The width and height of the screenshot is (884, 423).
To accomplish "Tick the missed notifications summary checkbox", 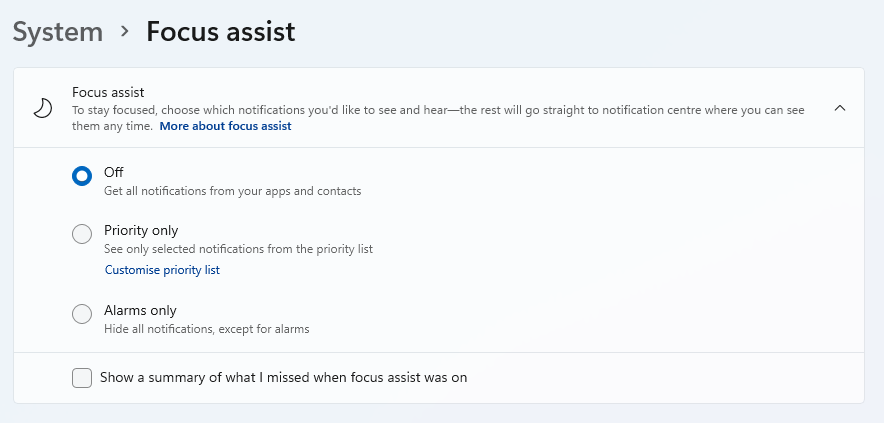I will coord(82,378).
